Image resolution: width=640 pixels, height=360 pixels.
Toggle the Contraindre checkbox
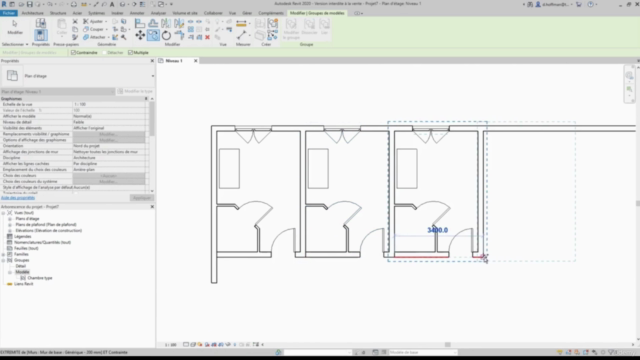point(73,53)
